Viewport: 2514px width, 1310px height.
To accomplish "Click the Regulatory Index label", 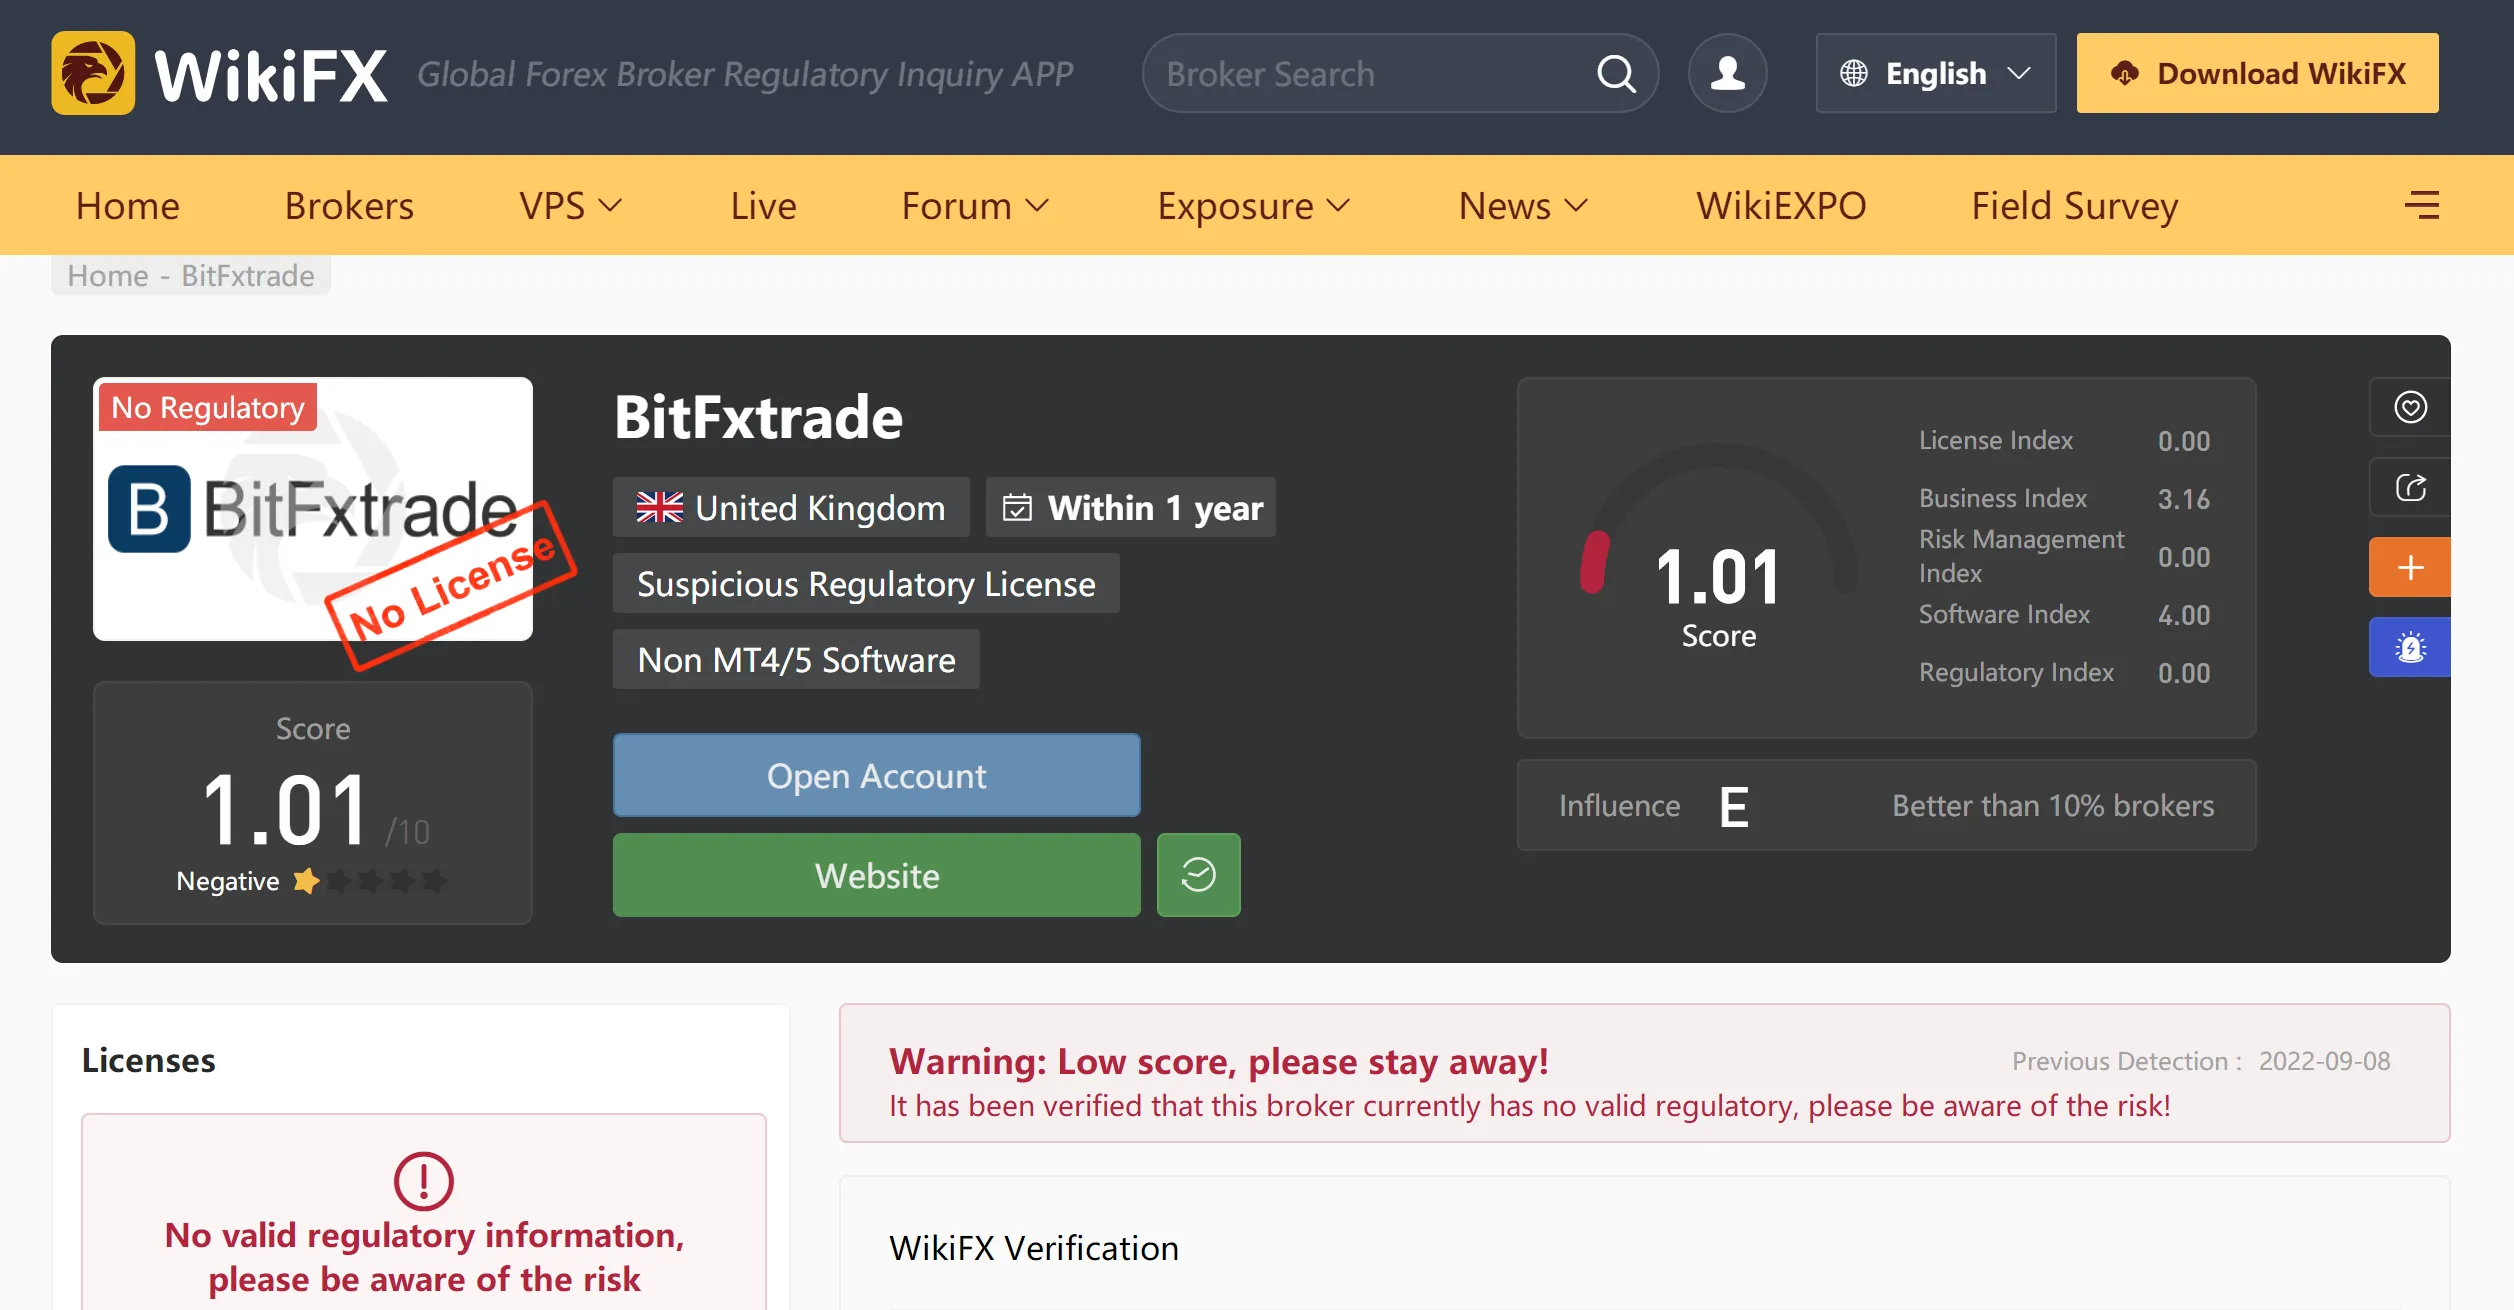I will 2016,672.
